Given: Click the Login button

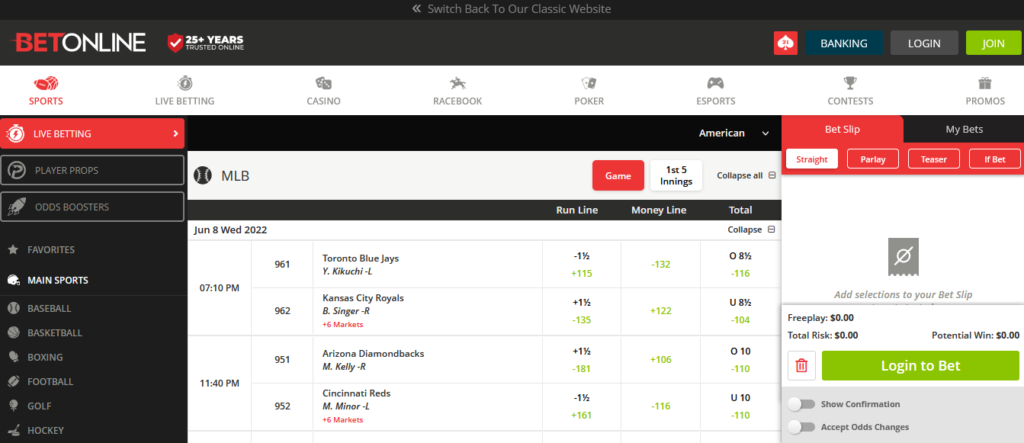Looking at the screenshot, I should tap(924, 43).
